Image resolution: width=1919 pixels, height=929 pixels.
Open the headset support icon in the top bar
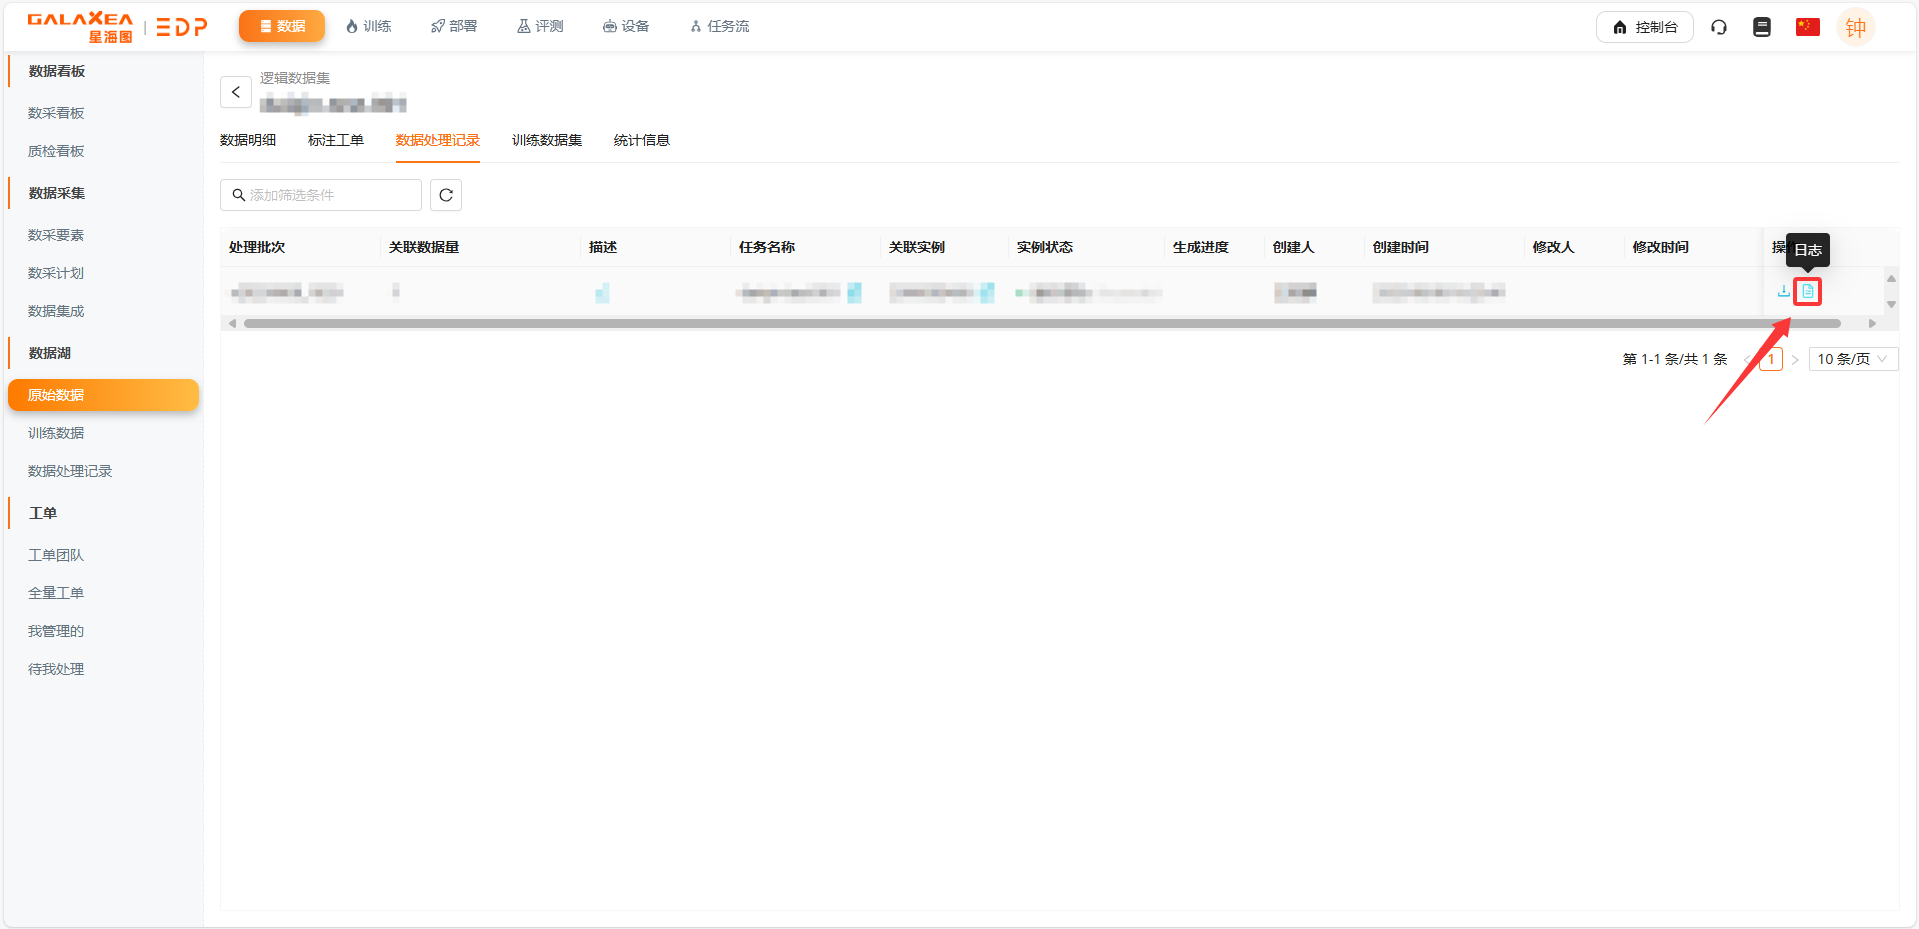pos(1719,27)
